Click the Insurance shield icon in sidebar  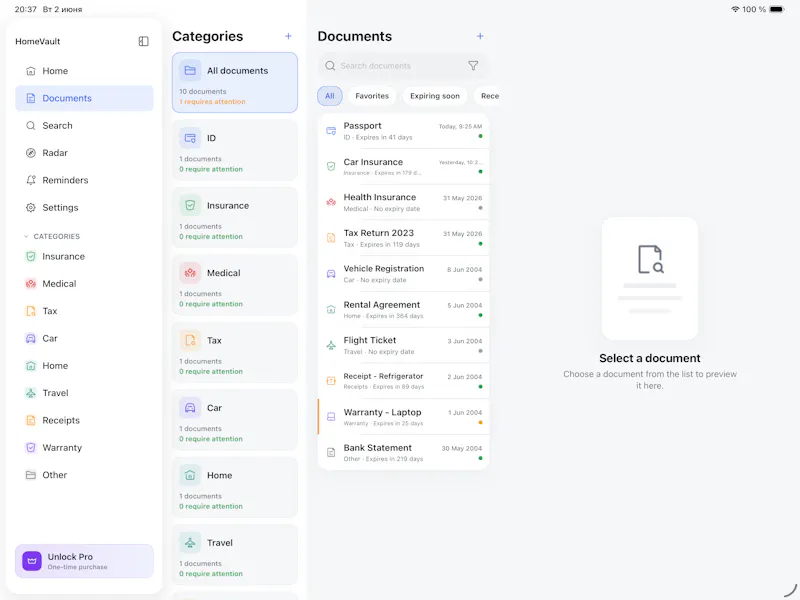point(31,256)
